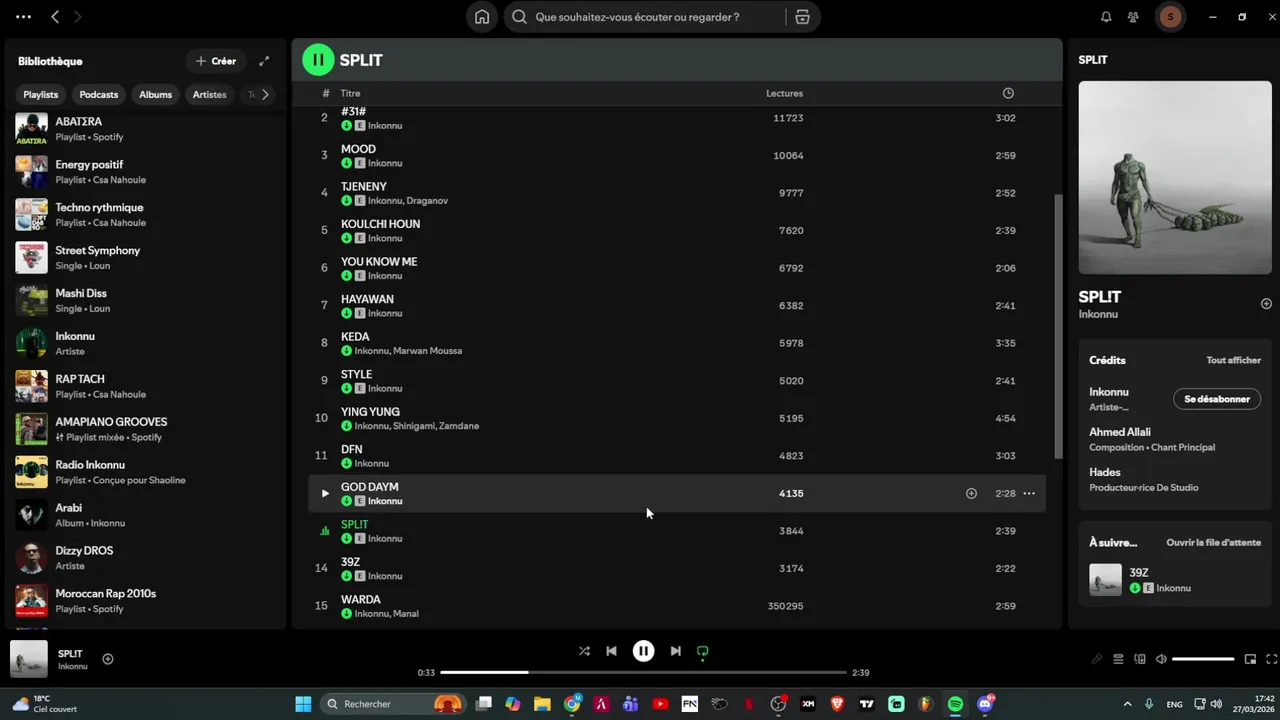Mute the volume speaker icon

(x=1161, y=659)
